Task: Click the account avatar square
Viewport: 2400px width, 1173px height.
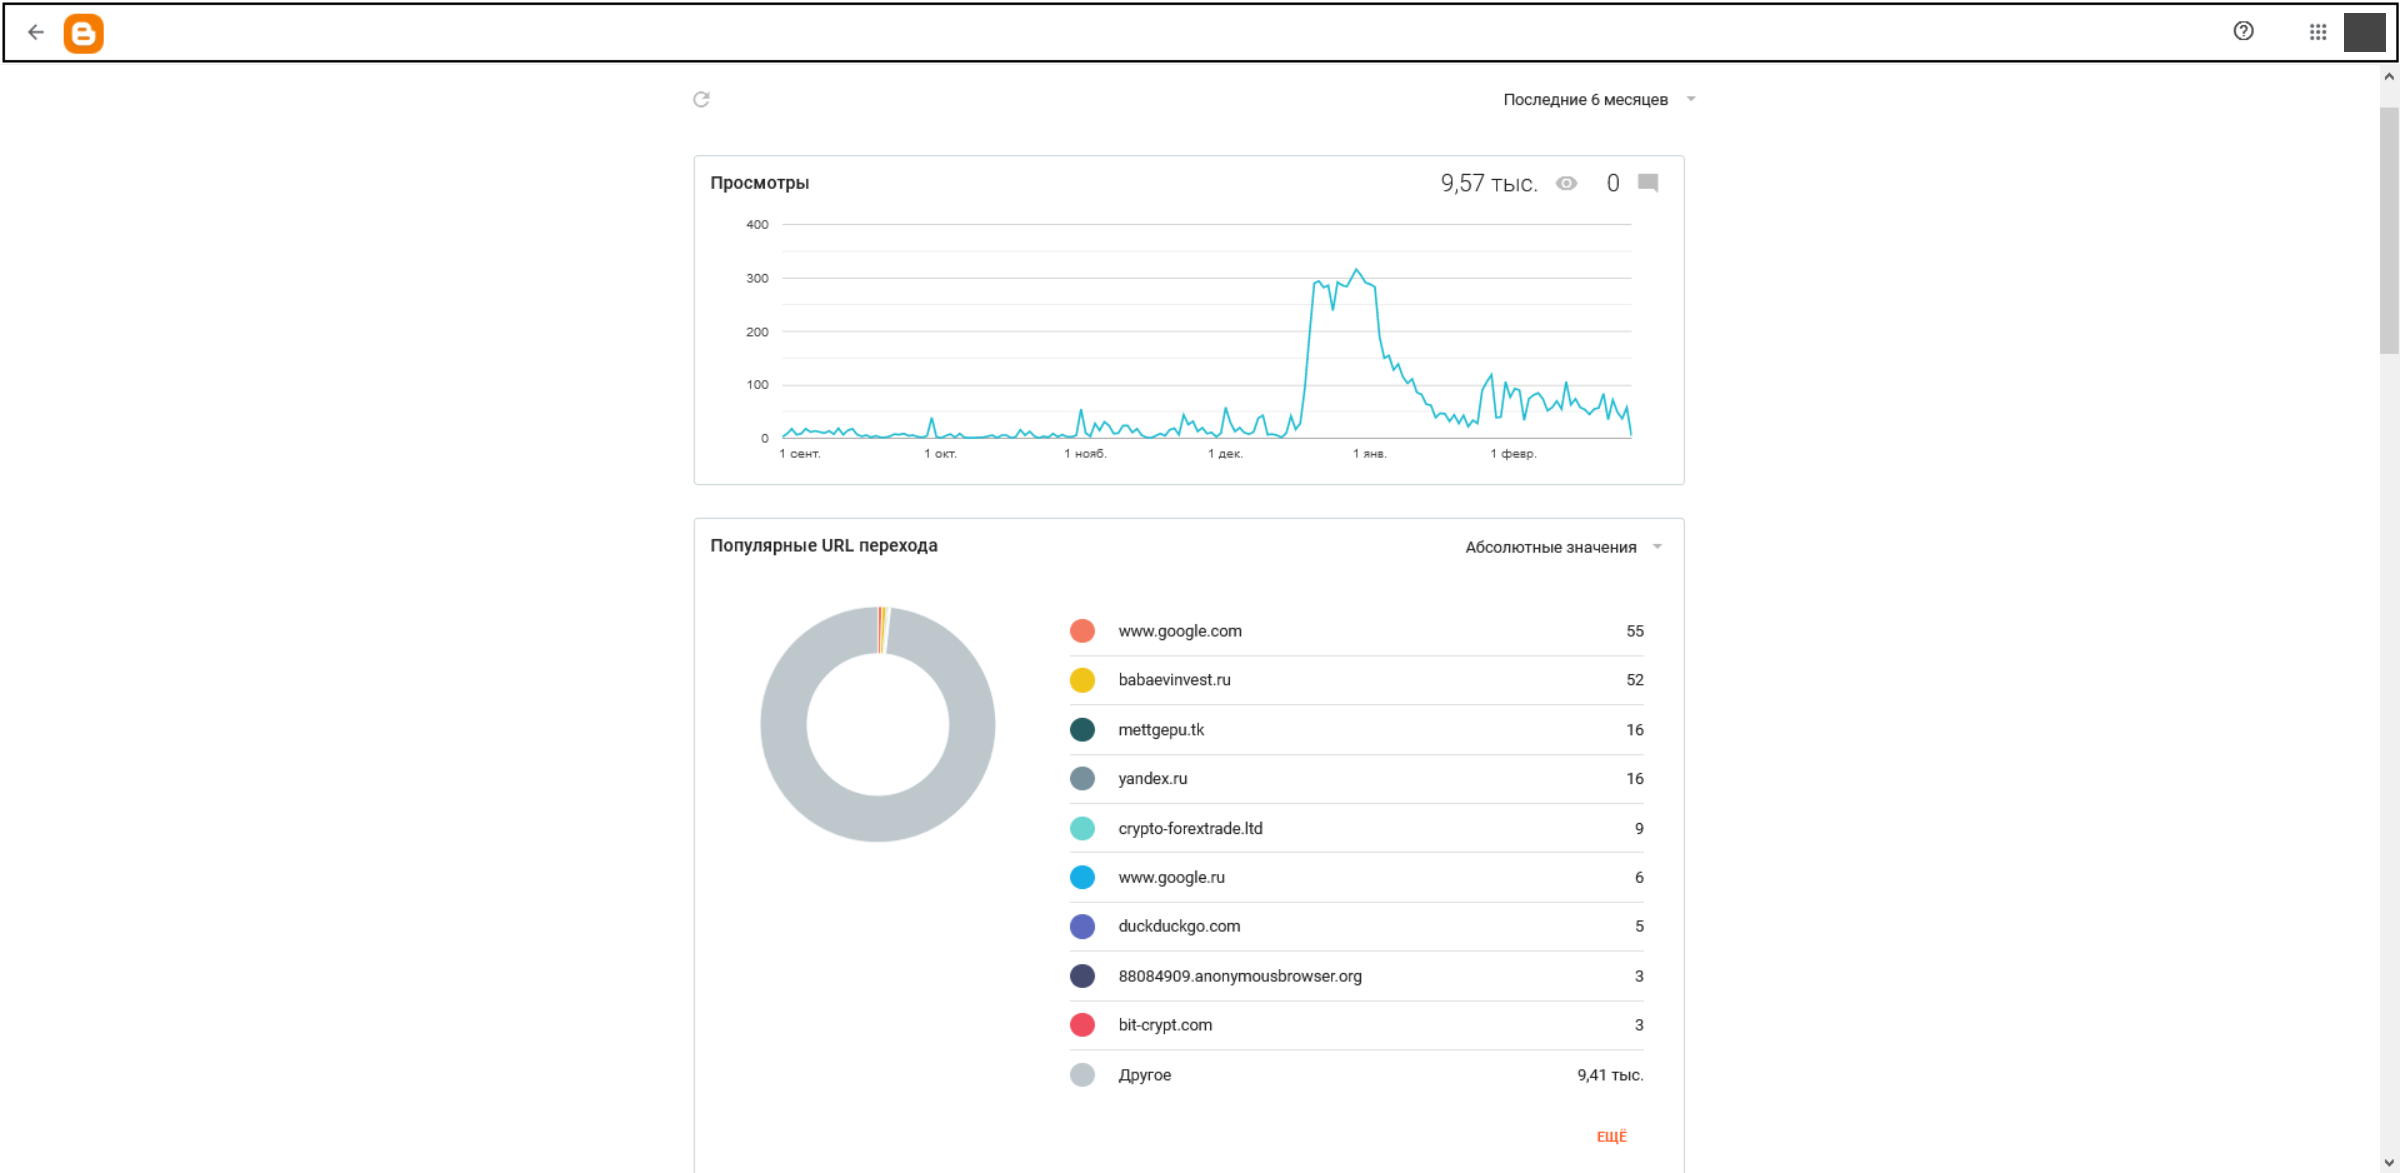Action: pyautogui.click(x=2364, y=32)
